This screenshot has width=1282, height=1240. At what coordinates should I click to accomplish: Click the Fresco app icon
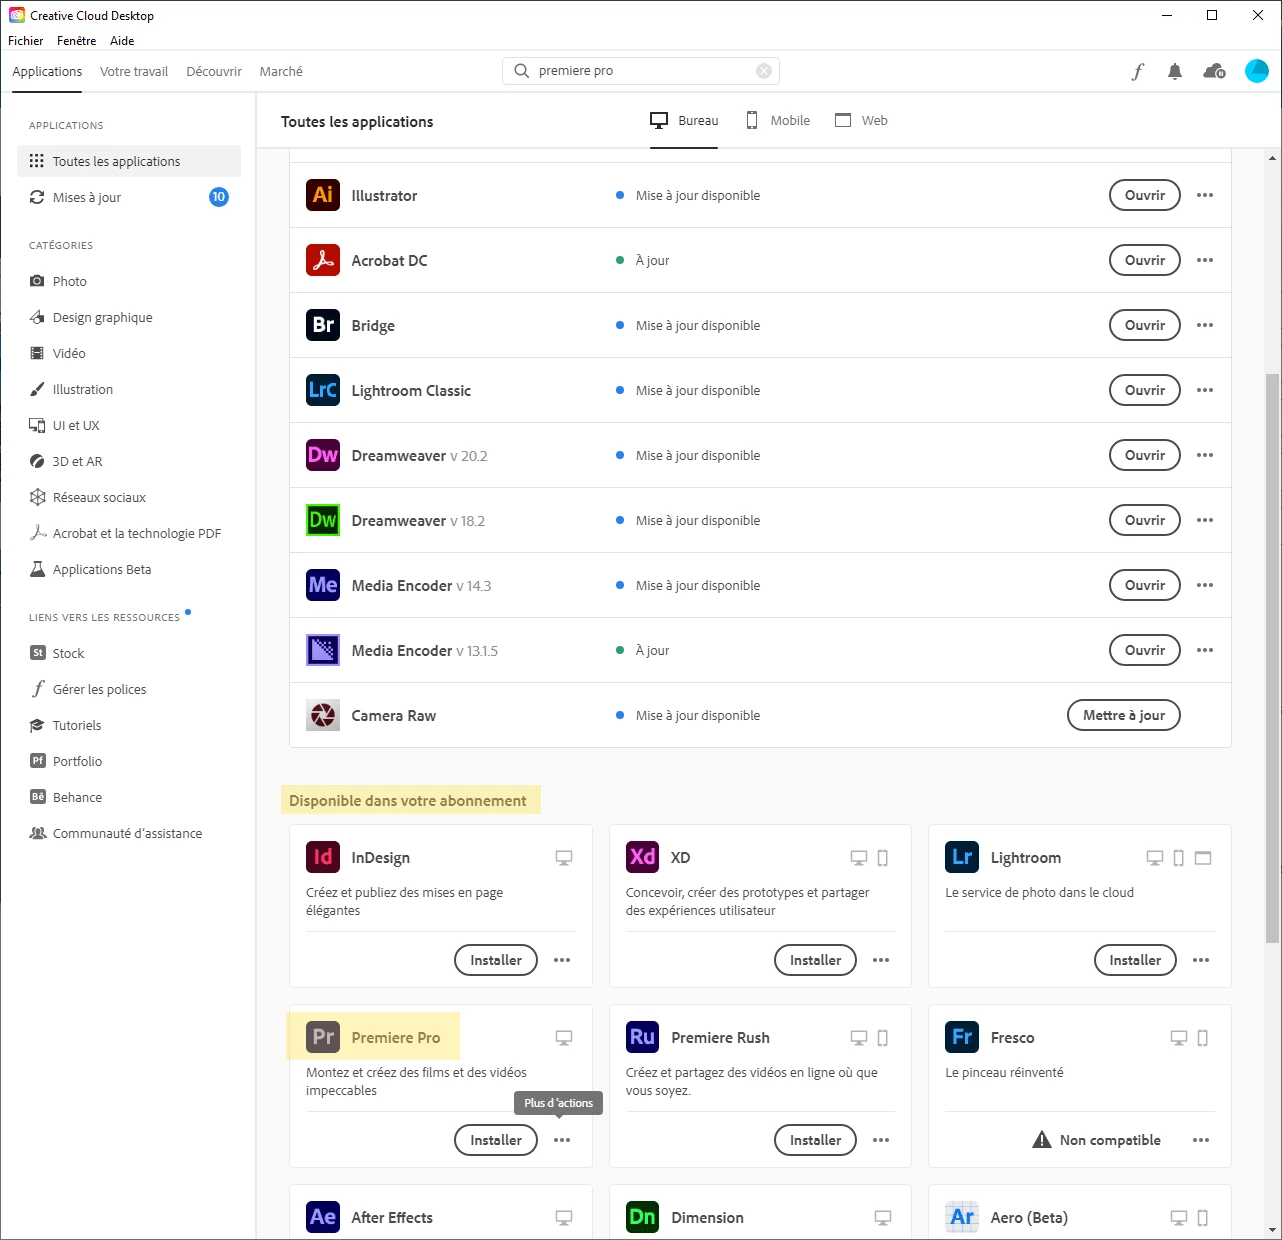pyautogui.click(x=962, y=1037)
